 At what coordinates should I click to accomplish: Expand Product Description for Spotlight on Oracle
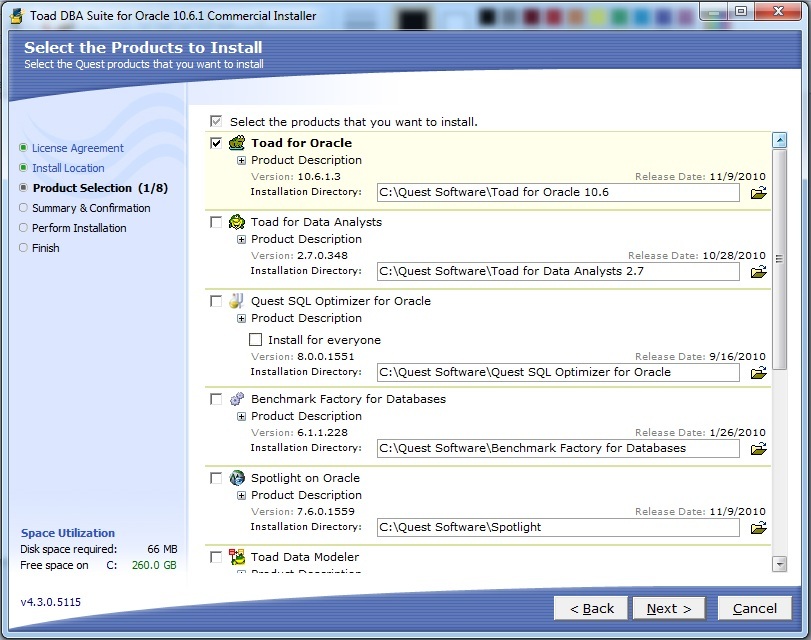pos(241,496)
